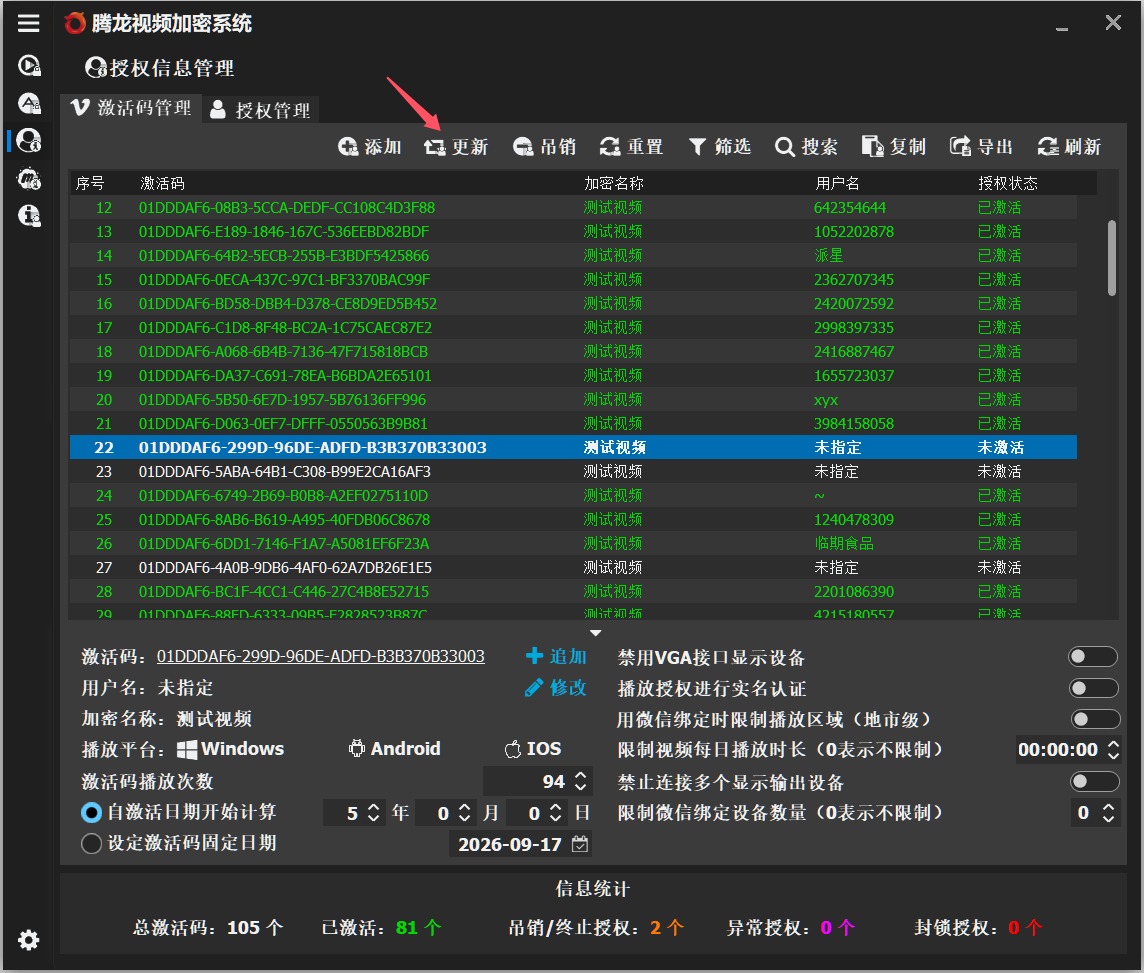Click the 总激活码 105 个 statistic
The width and height of the screenshot is (1144, 973).
208,927
